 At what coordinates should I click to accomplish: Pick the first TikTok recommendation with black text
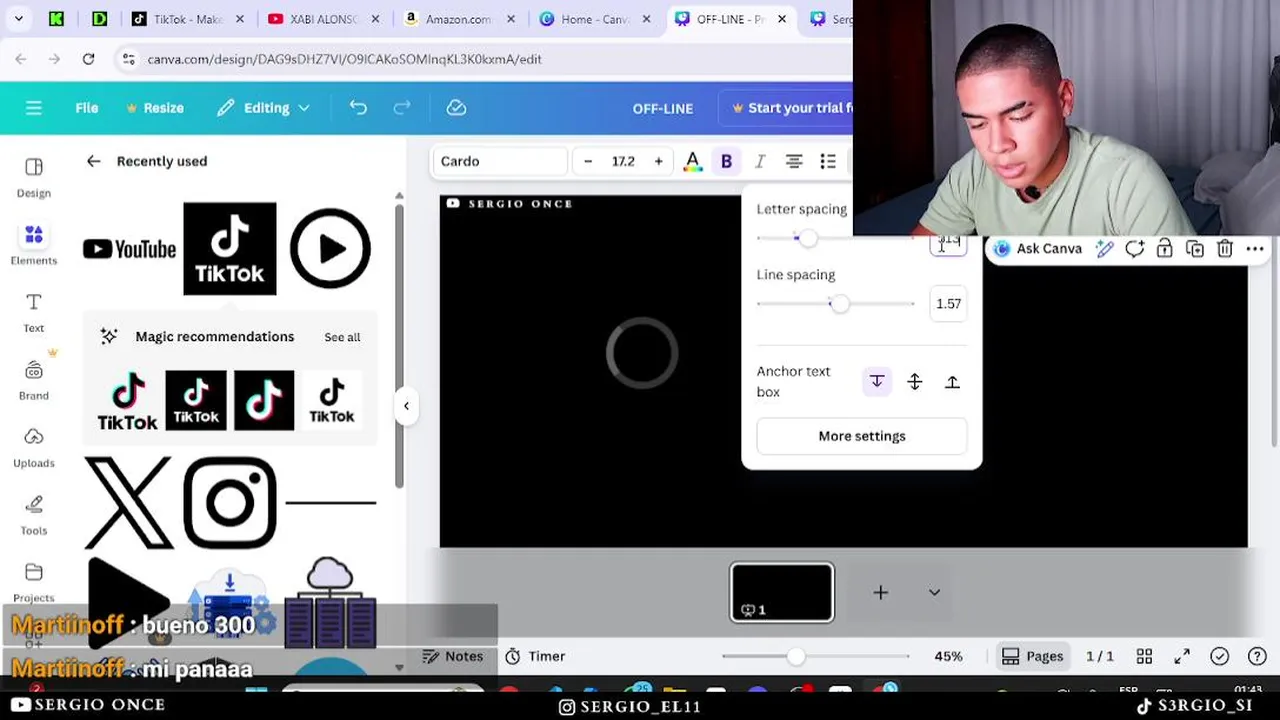[127, 401]
